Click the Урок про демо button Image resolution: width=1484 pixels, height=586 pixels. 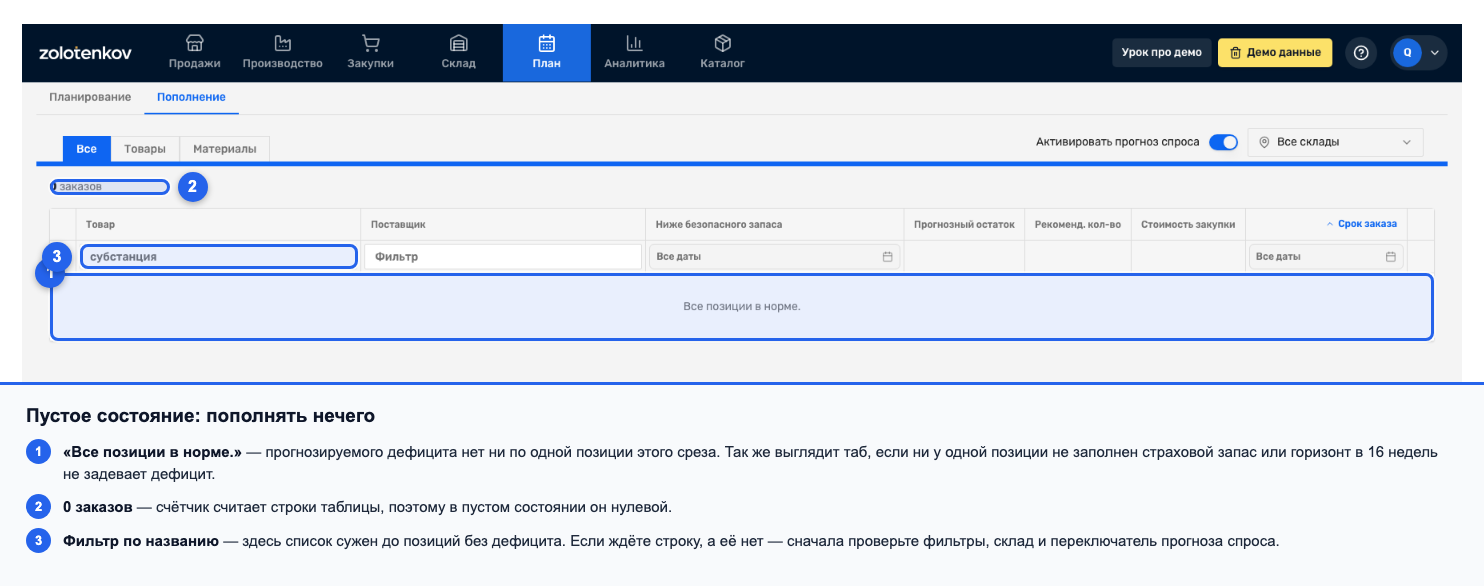tap(1161, 52)
